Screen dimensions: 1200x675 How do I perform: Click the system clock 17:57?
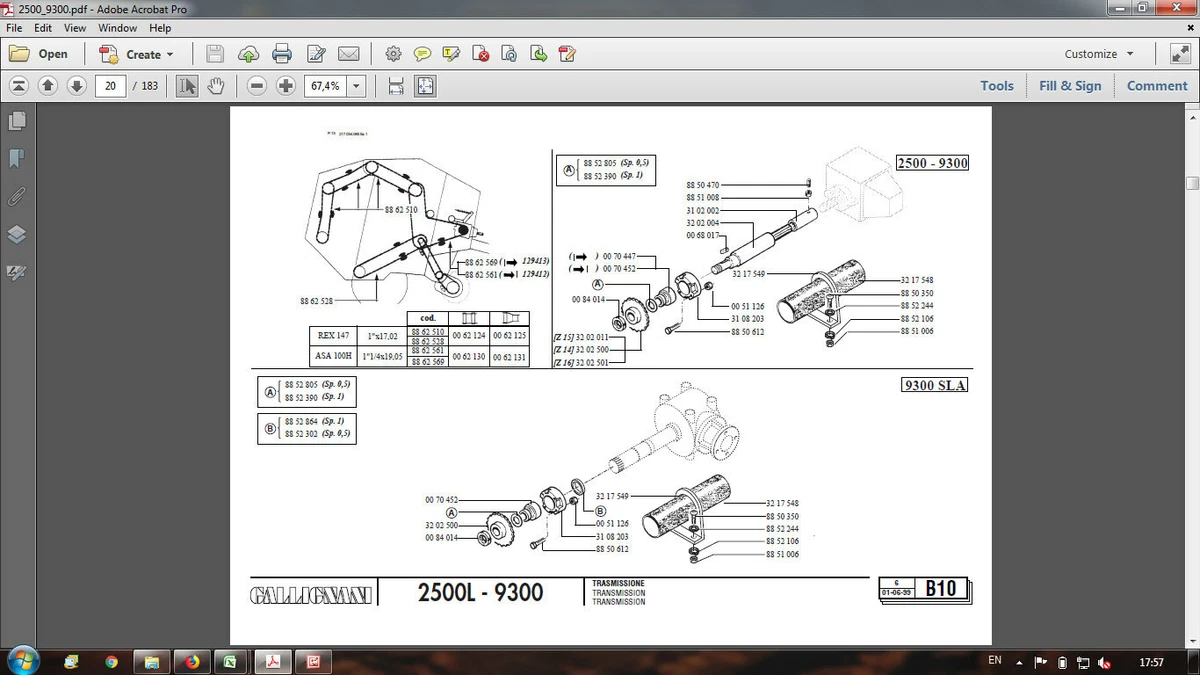point(1151,662)
